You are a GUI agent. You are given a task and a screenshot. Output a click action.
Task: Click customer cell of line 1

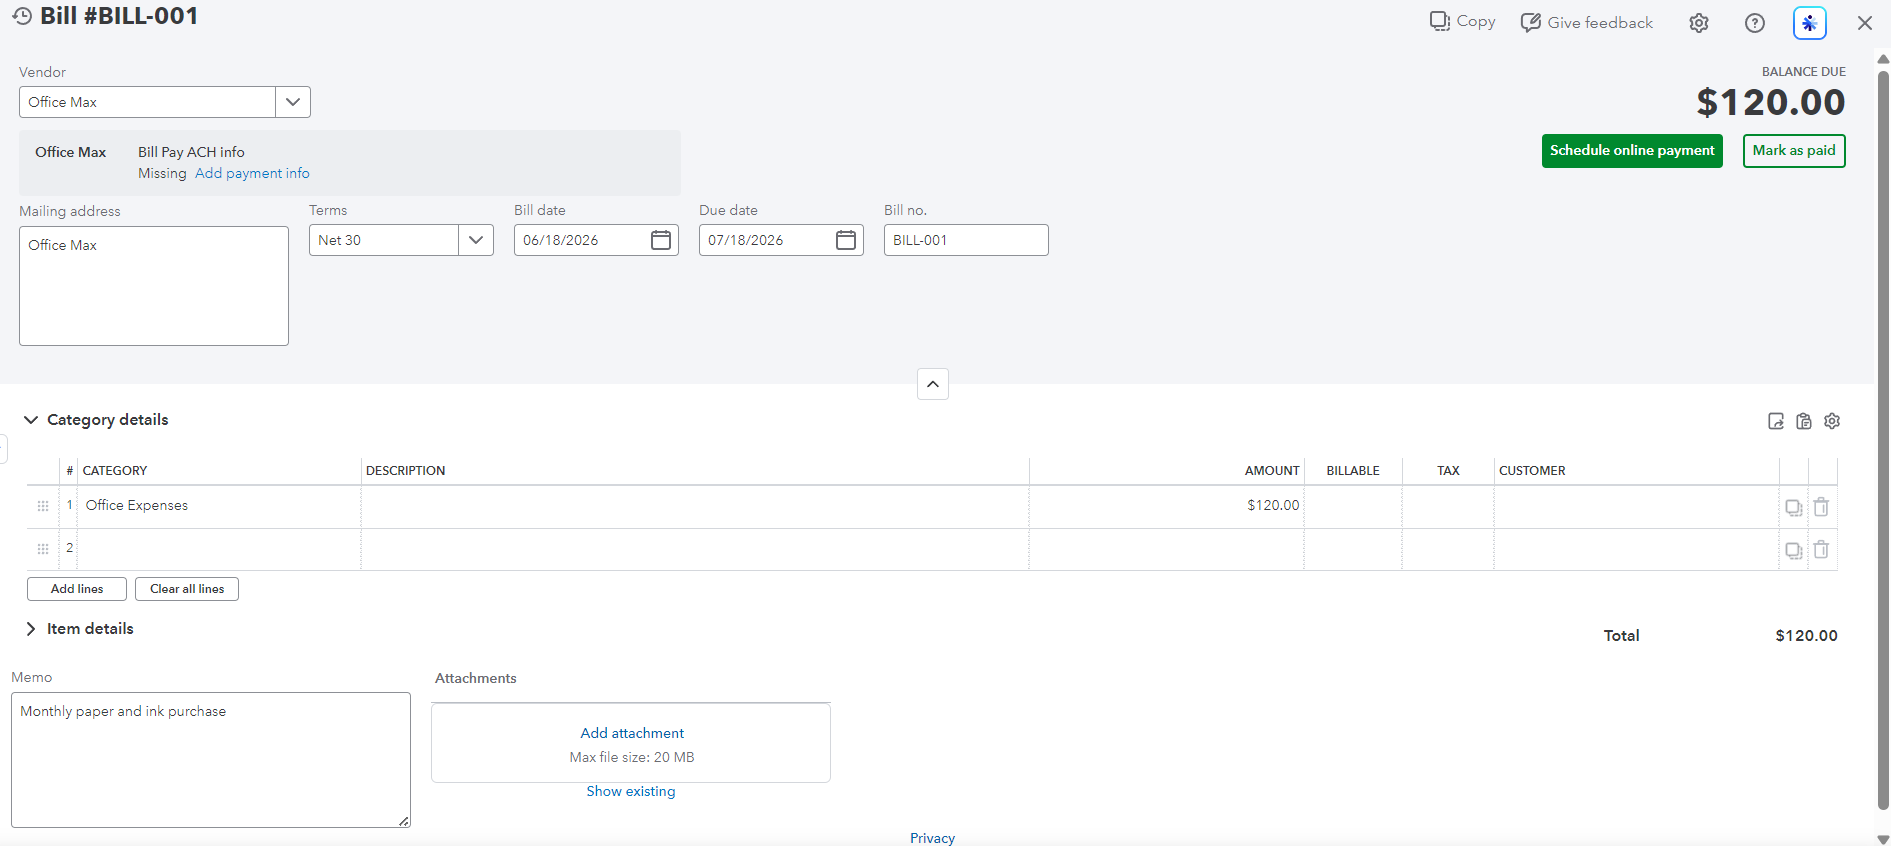tap(1636, 506)
